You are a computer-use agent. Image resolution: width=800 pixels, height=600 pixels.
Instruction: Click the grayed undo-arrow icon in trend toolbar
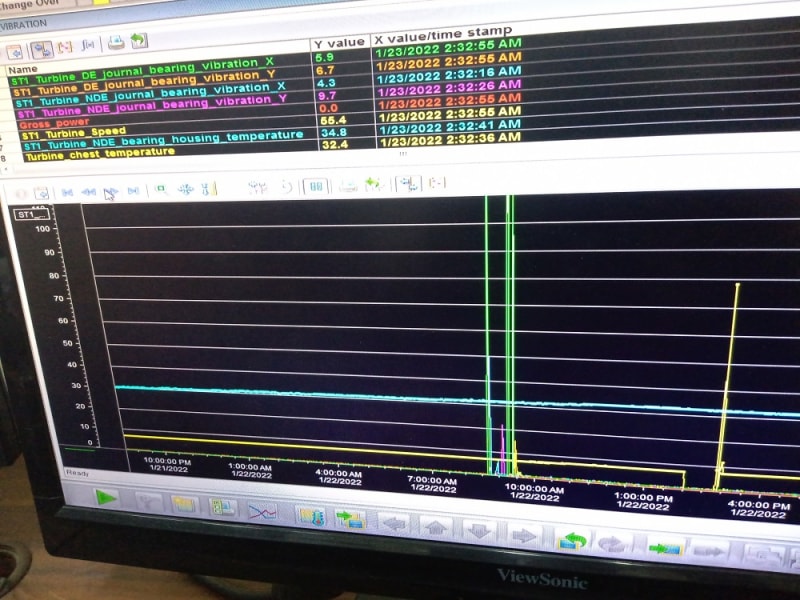(x=287, y=187)
